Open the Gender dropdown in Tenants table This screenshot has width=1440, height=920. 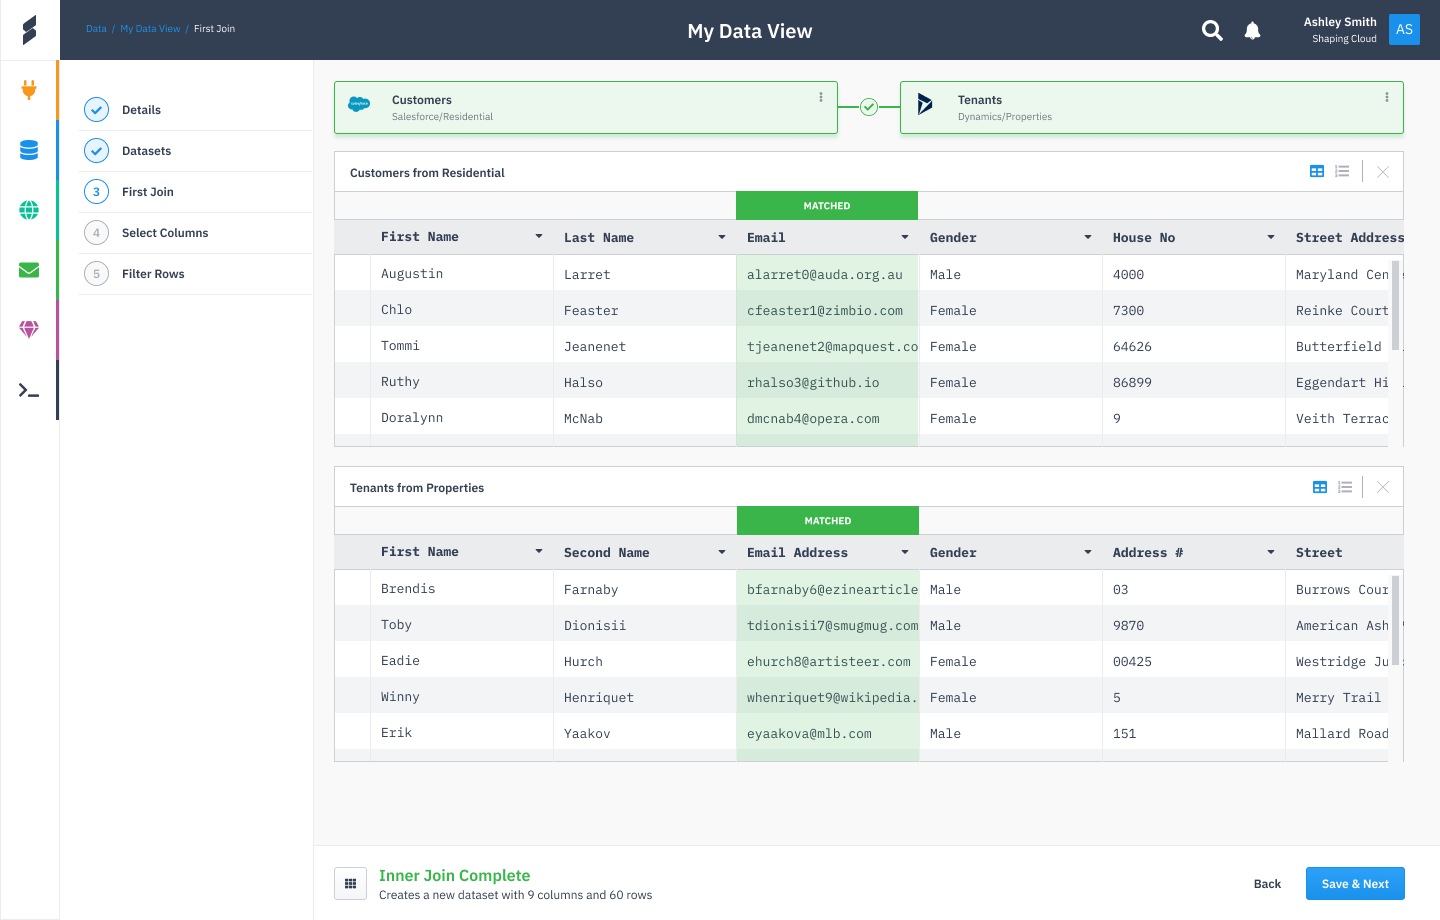click(x=1087, y=552)
